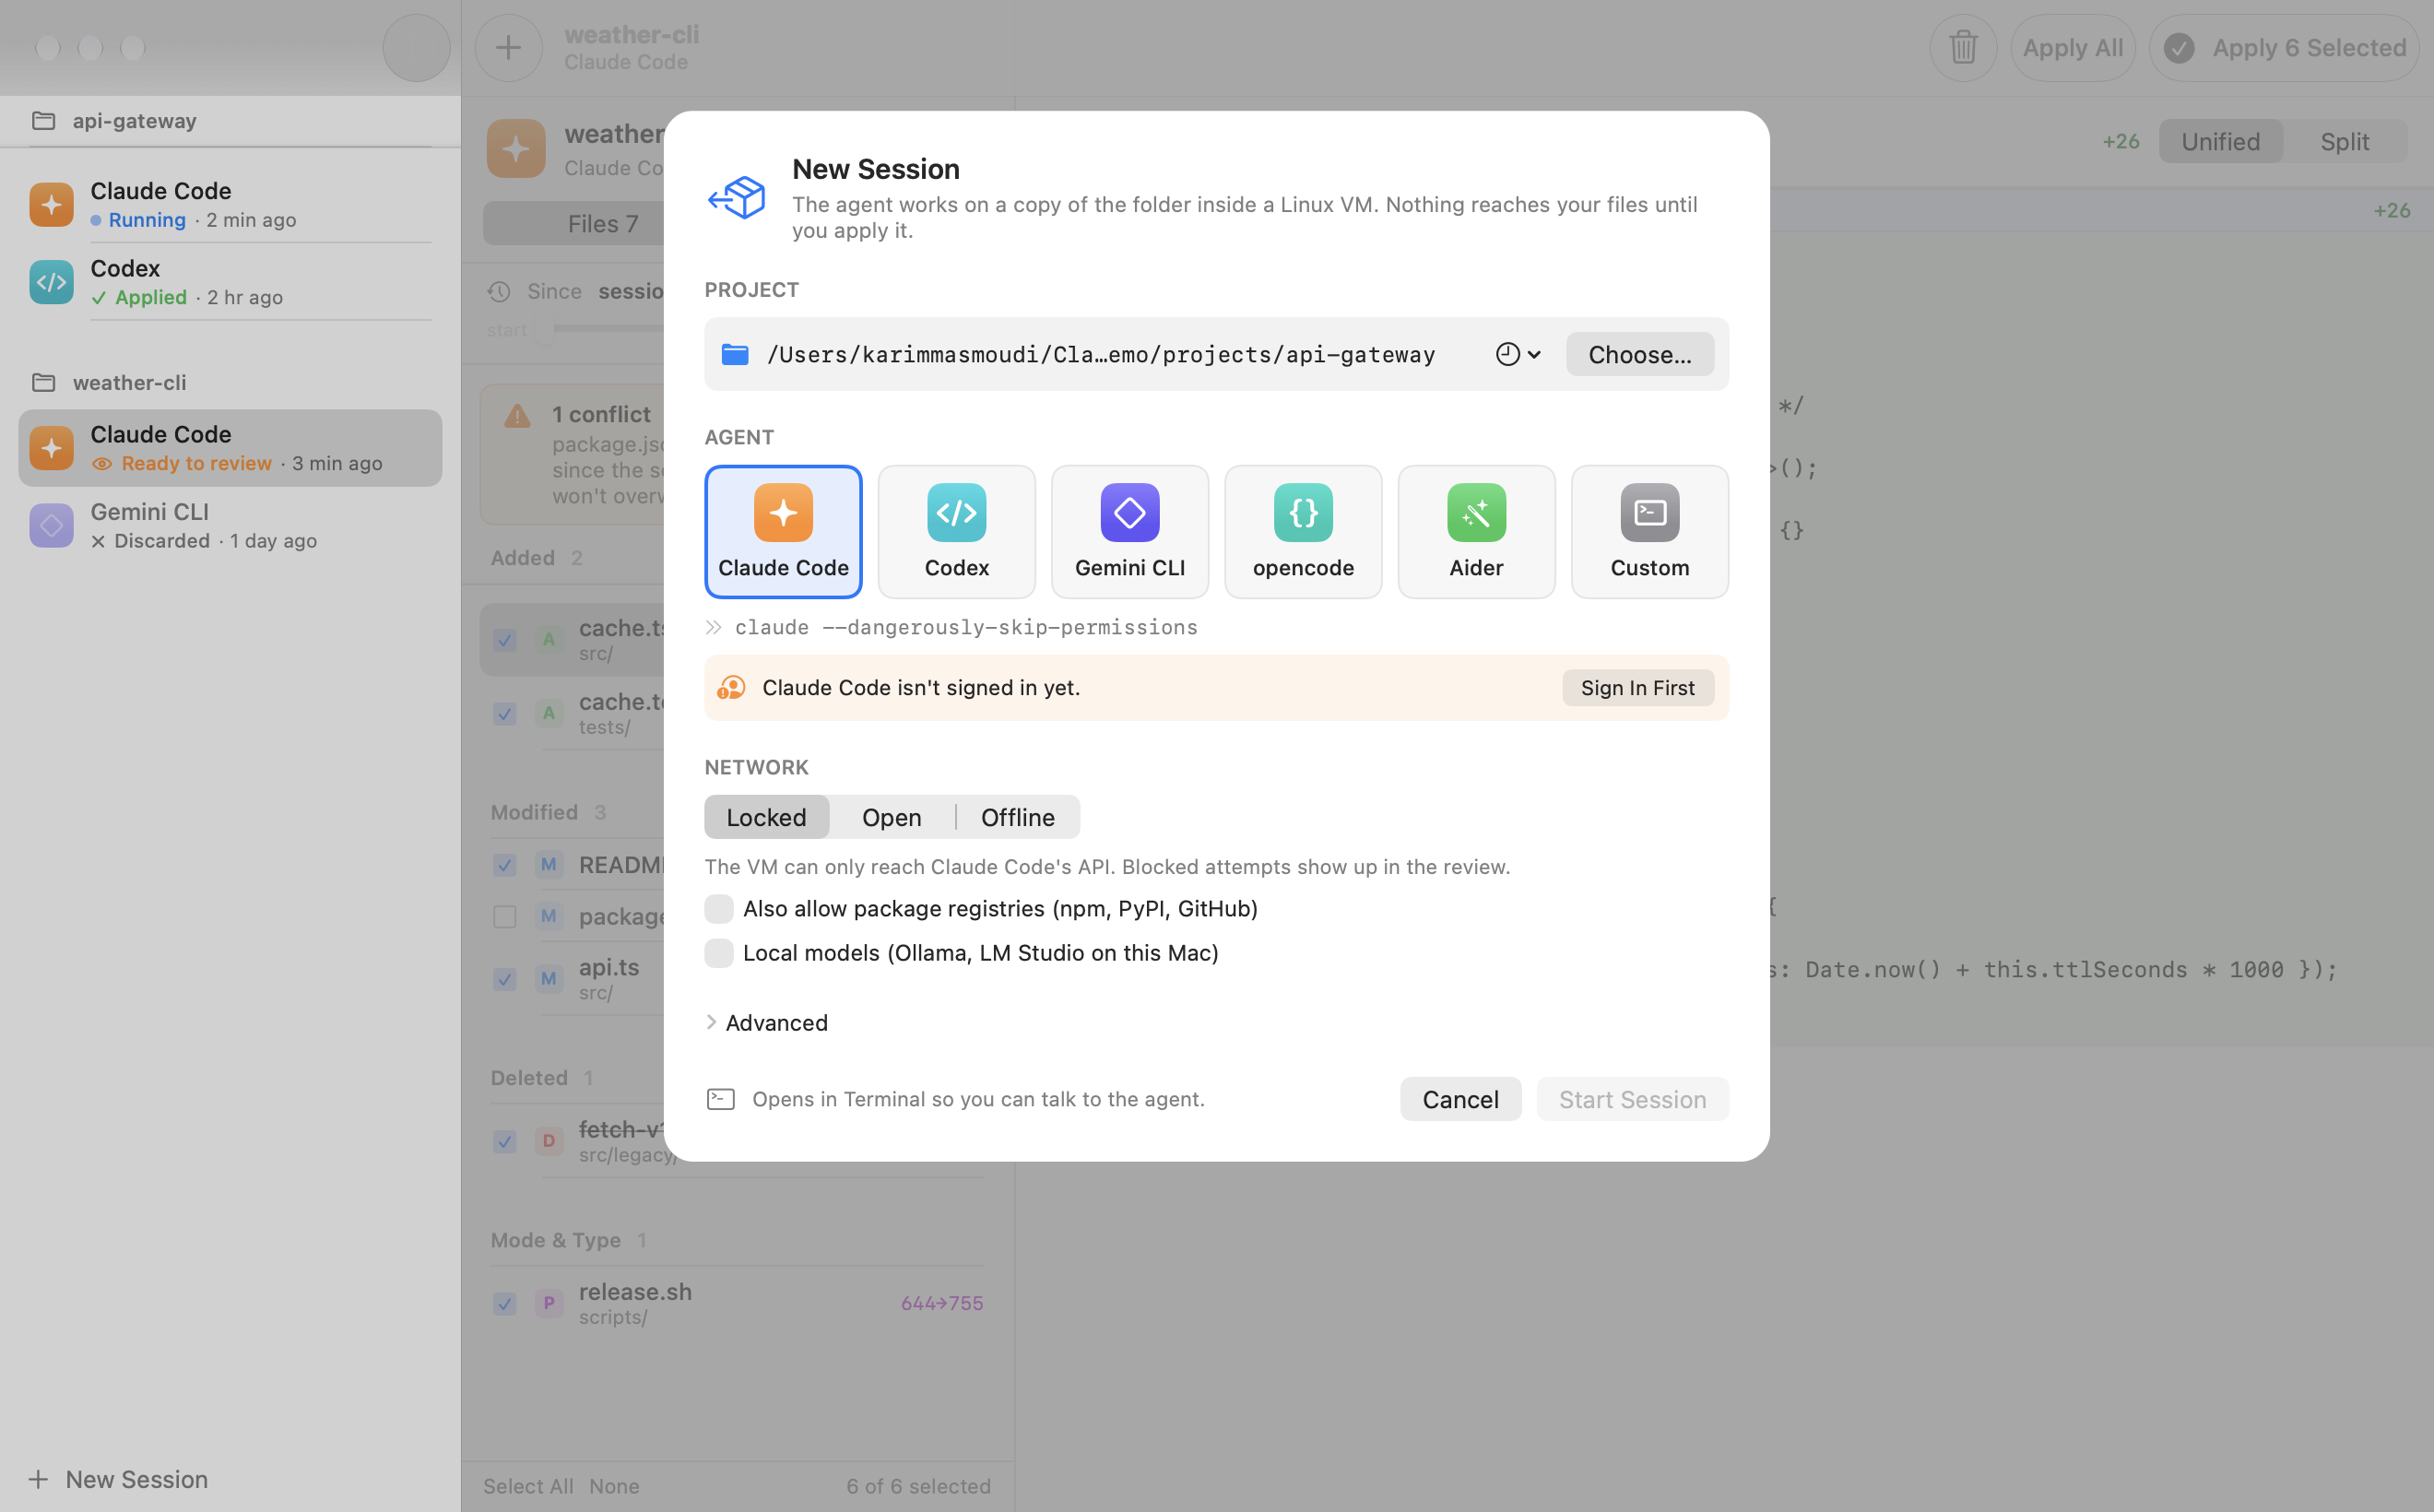Select the Claude Code agent tile
The height and width of the screenshot is (1512, 2434).
point(783,531)
